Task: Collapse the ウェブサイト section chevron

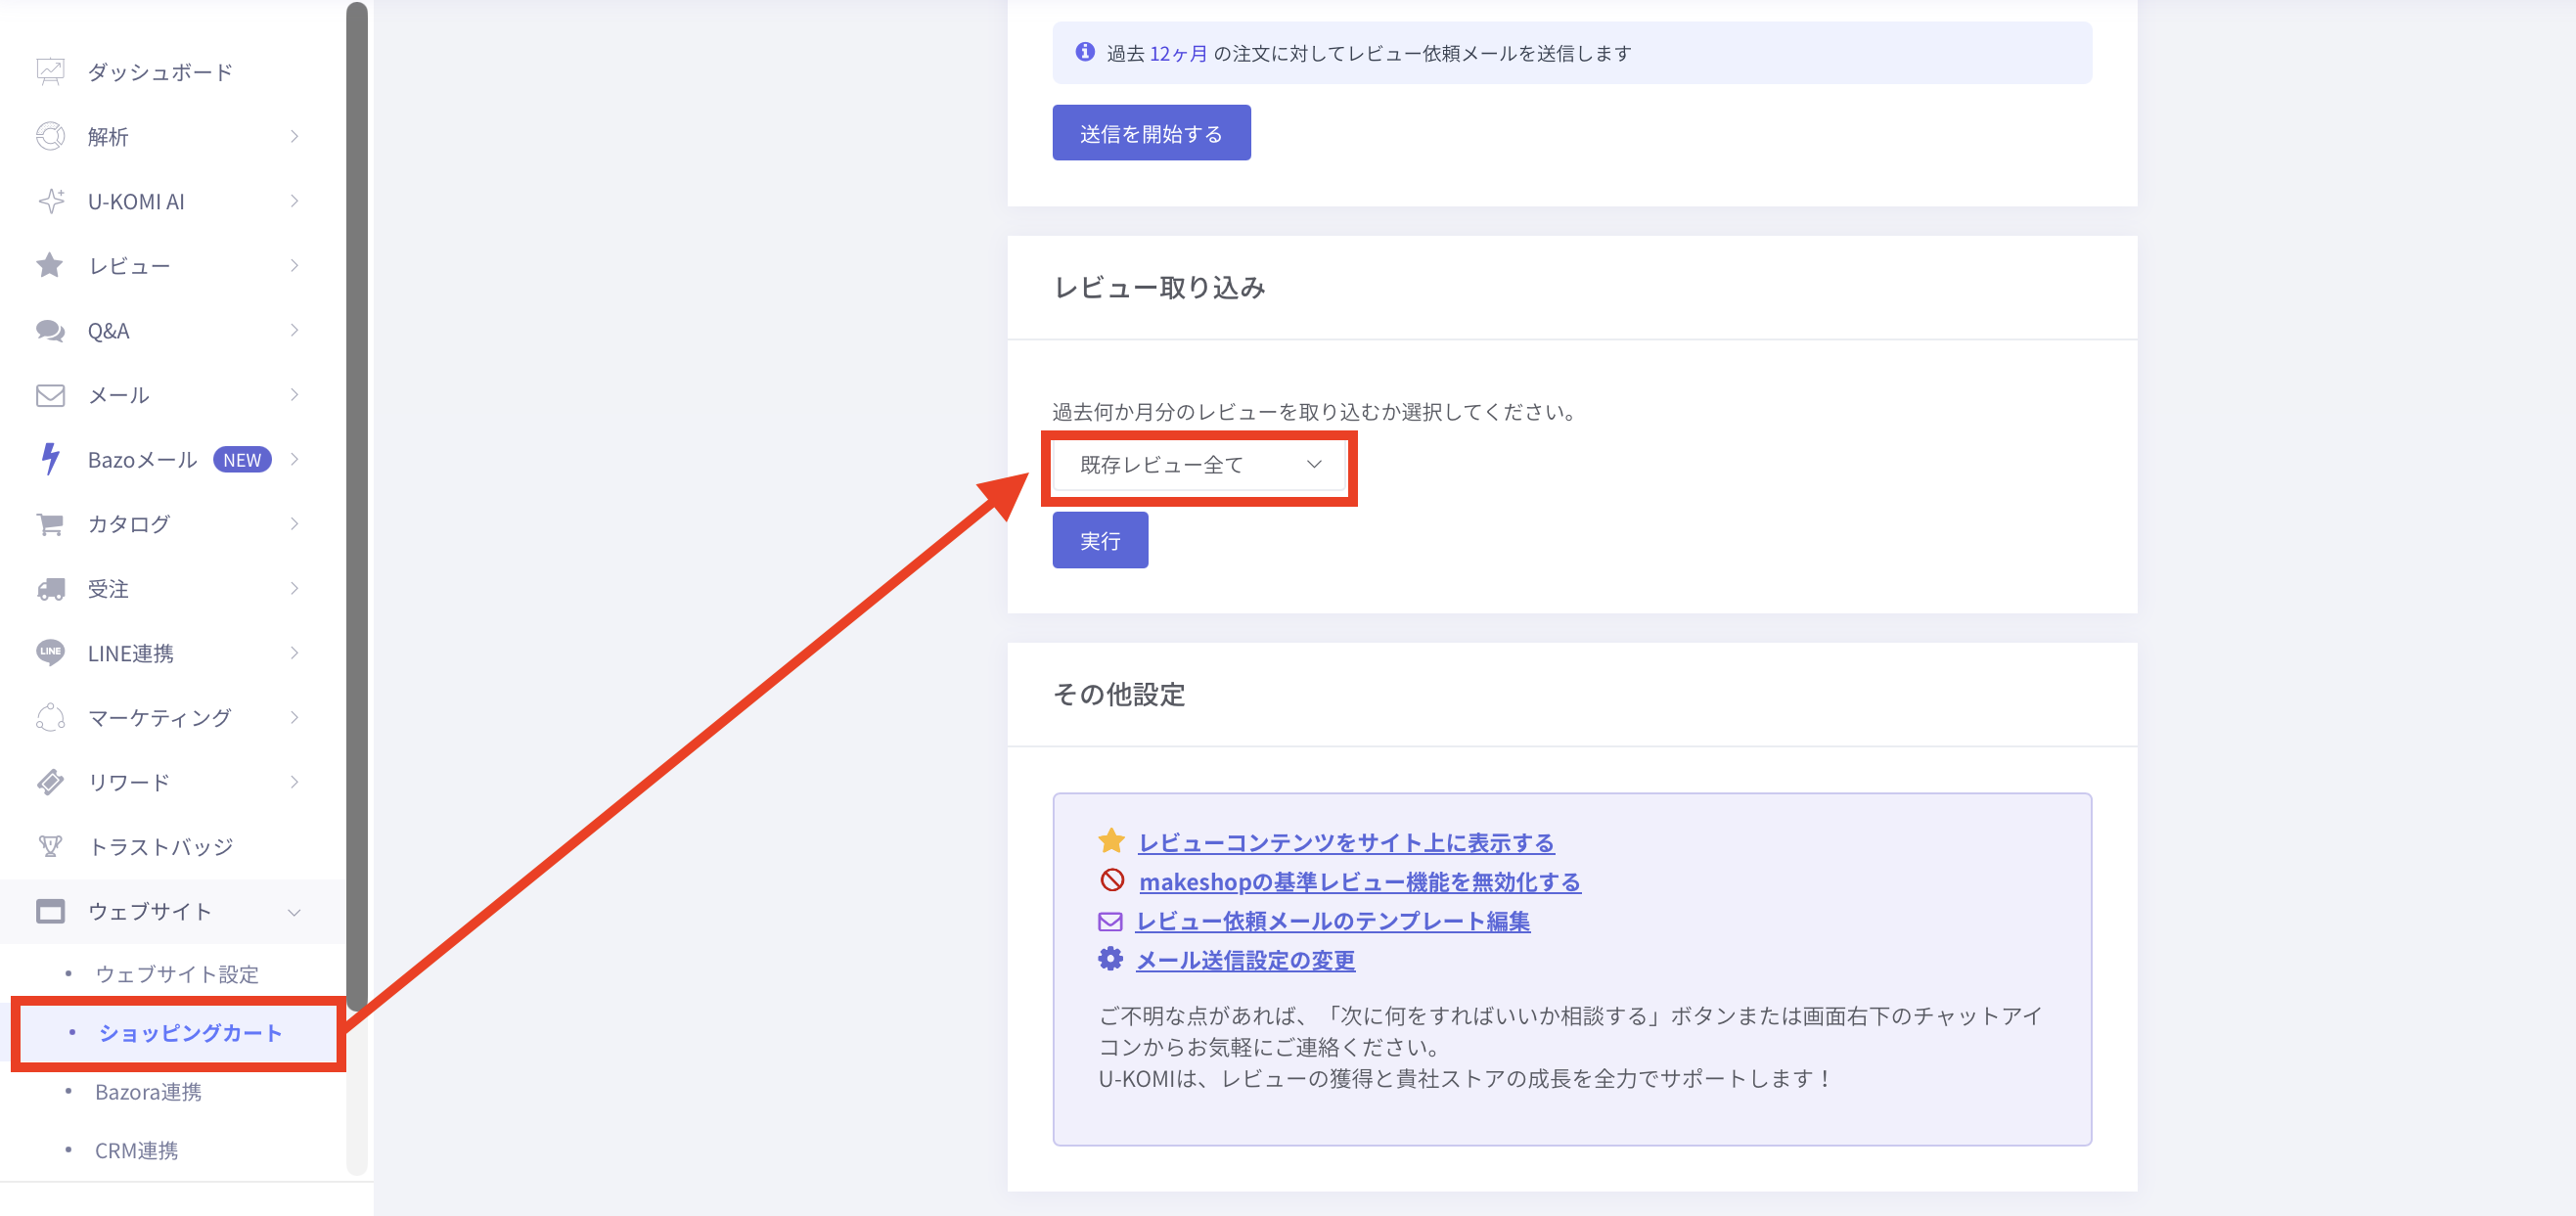Action: coord(294,912)
